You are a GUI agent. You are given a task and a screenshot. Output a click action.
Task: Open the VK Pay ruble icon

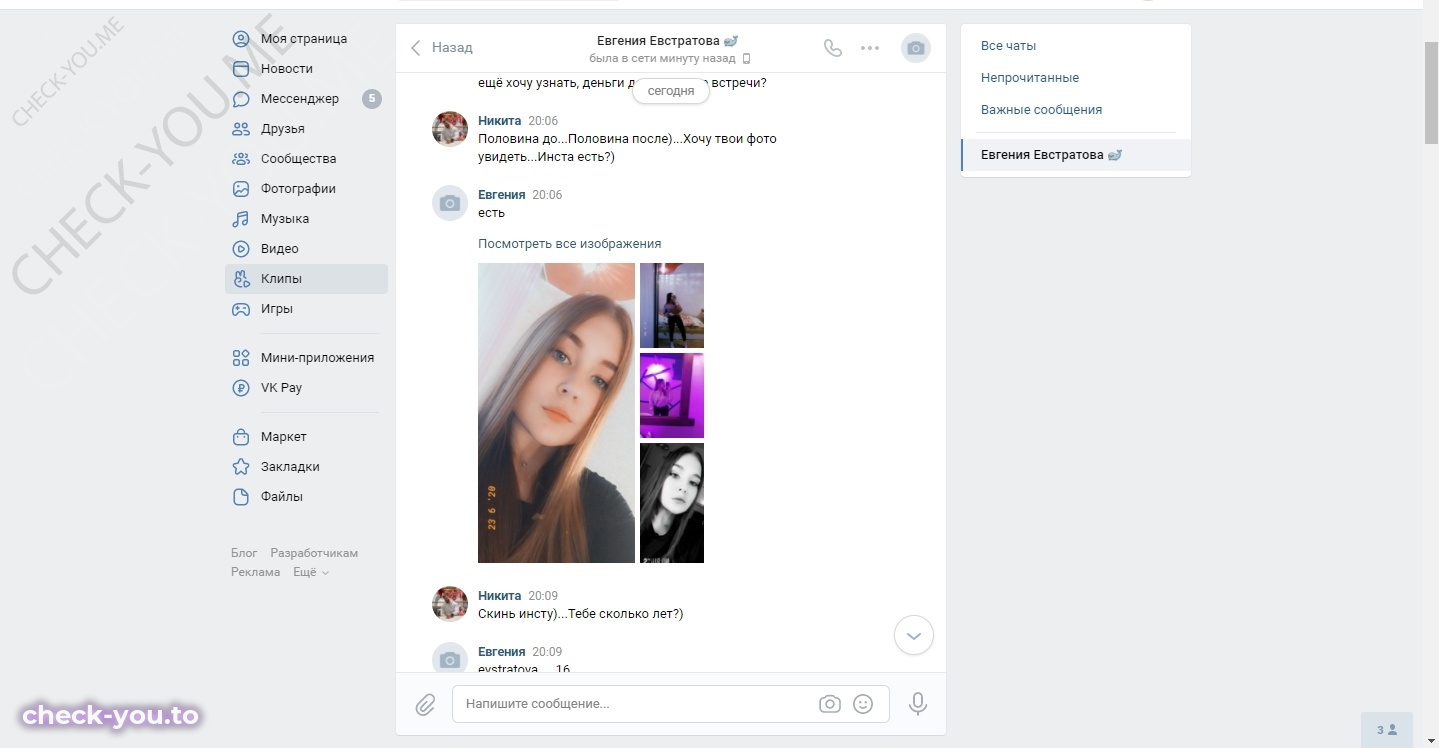click(x=241, y=388)
